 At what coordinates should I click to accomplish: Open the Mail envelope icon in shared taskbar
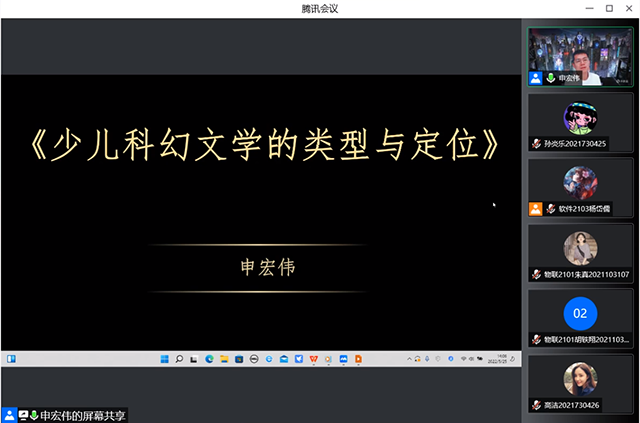click(x=284, y=359)
